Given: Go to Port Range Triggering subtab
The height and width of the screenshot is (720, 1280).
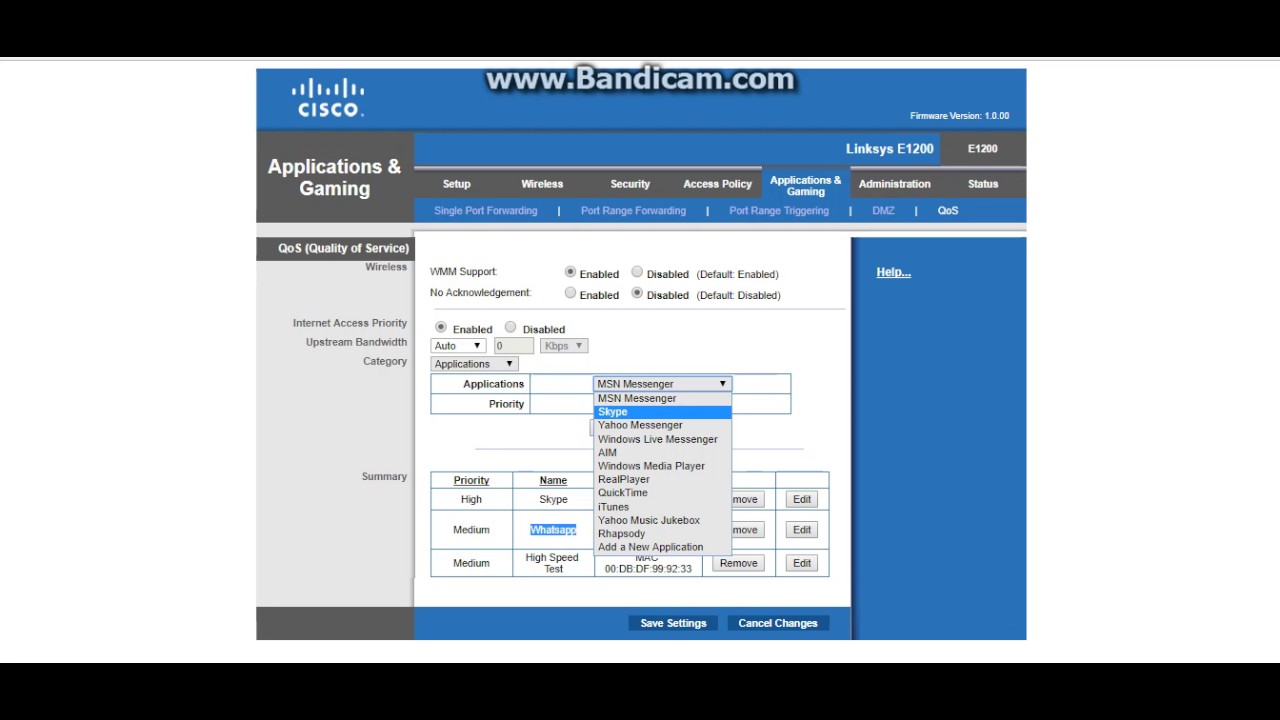Looking at the screenshot, I should click(x=779, y=211).
